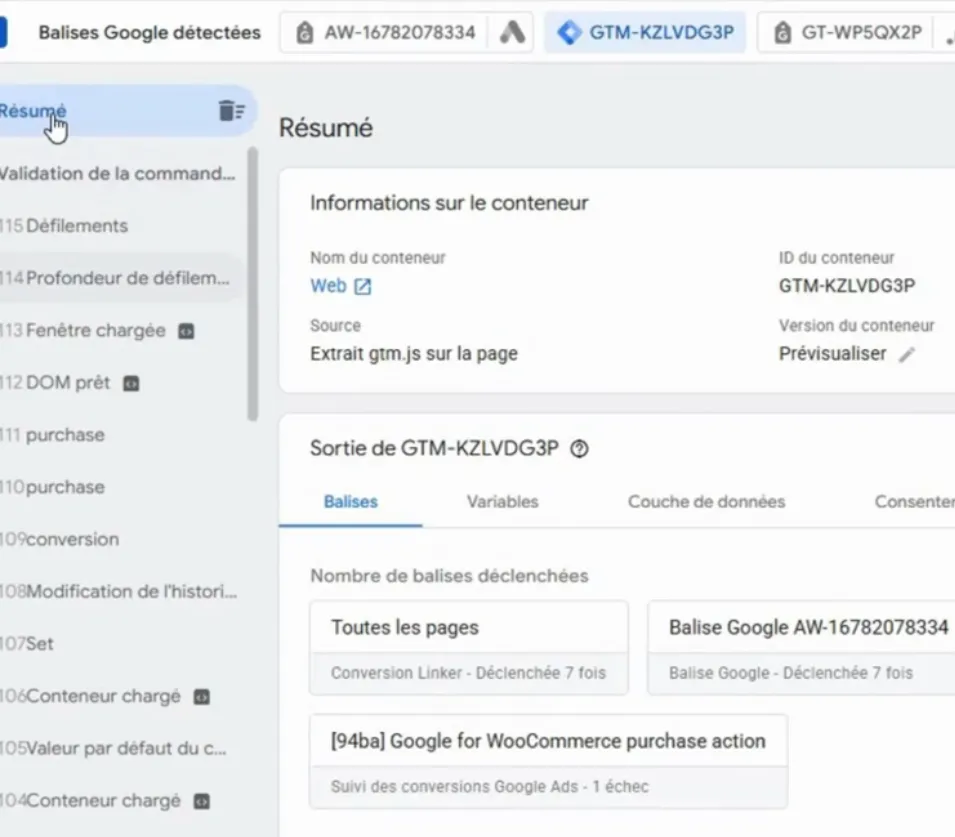Switch to the Variables tab

click(502, 502)
